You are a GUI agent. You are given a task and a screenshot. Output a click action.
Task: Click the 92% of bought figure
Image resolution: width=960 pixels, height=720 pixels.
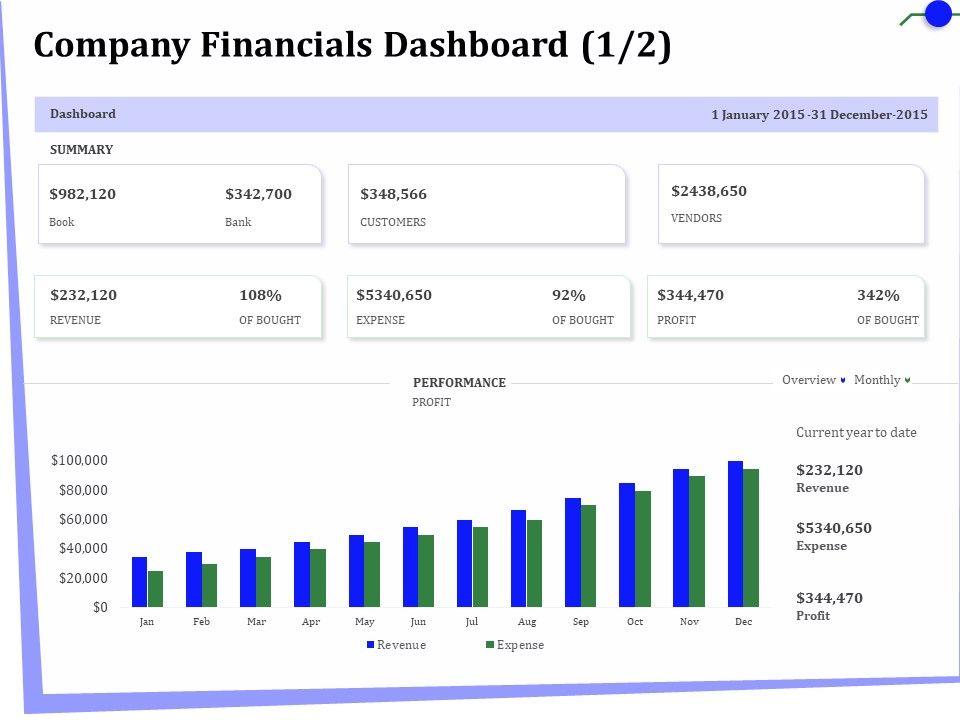[x=569, y=296]
